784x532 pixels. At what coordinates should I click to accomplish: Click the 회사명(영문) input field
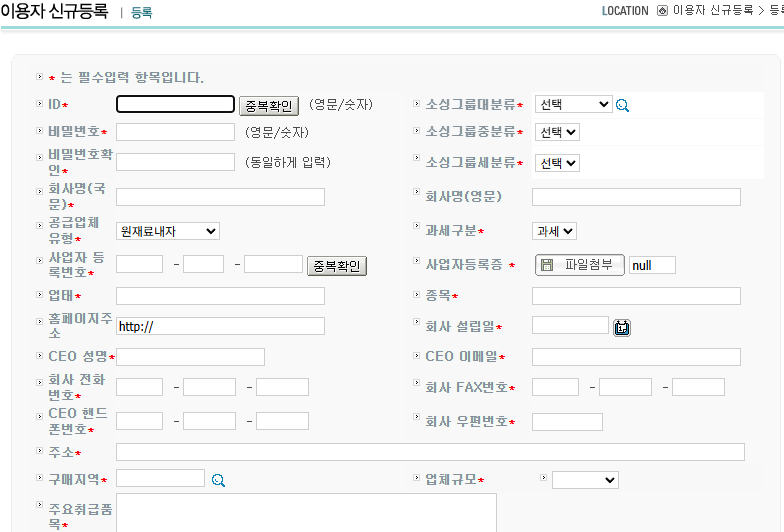click(x=636, y=197)
